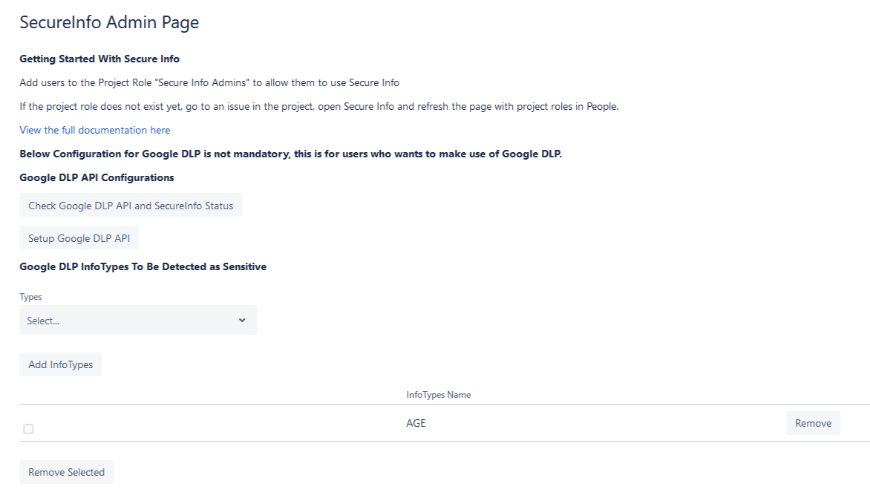Screen dimensions: 870x495
Task: Expand the Types dropdown chevron arrow
Action: (242, 320)
